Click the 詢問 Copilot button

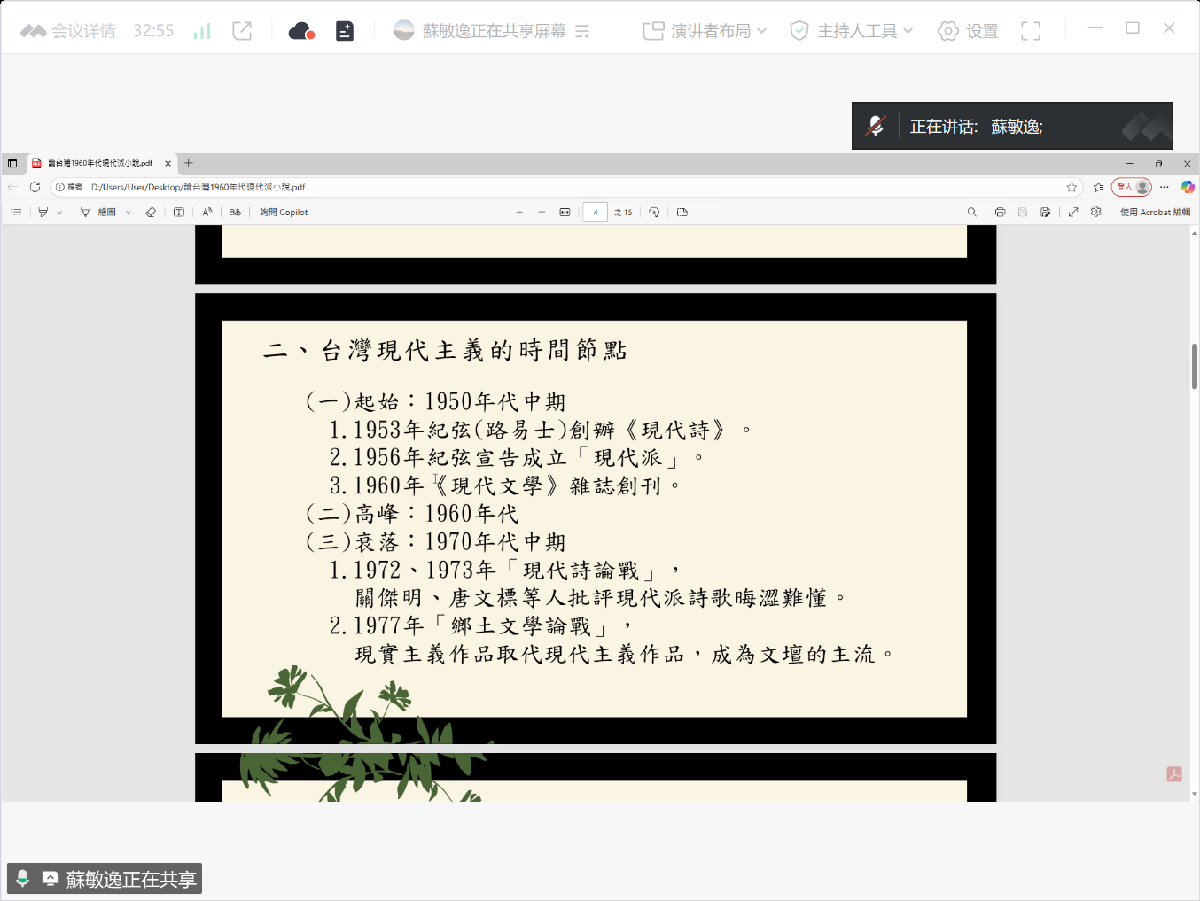(x=284, y=212)
